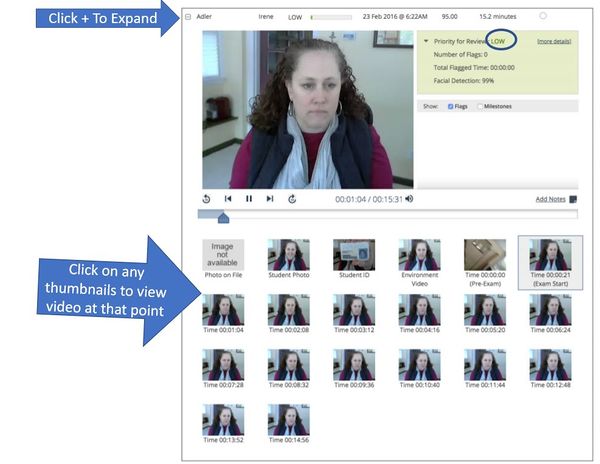Viewport: 600px width, 464px height.
Task: Collapse the Adler row with minus box
Action: 187,17
